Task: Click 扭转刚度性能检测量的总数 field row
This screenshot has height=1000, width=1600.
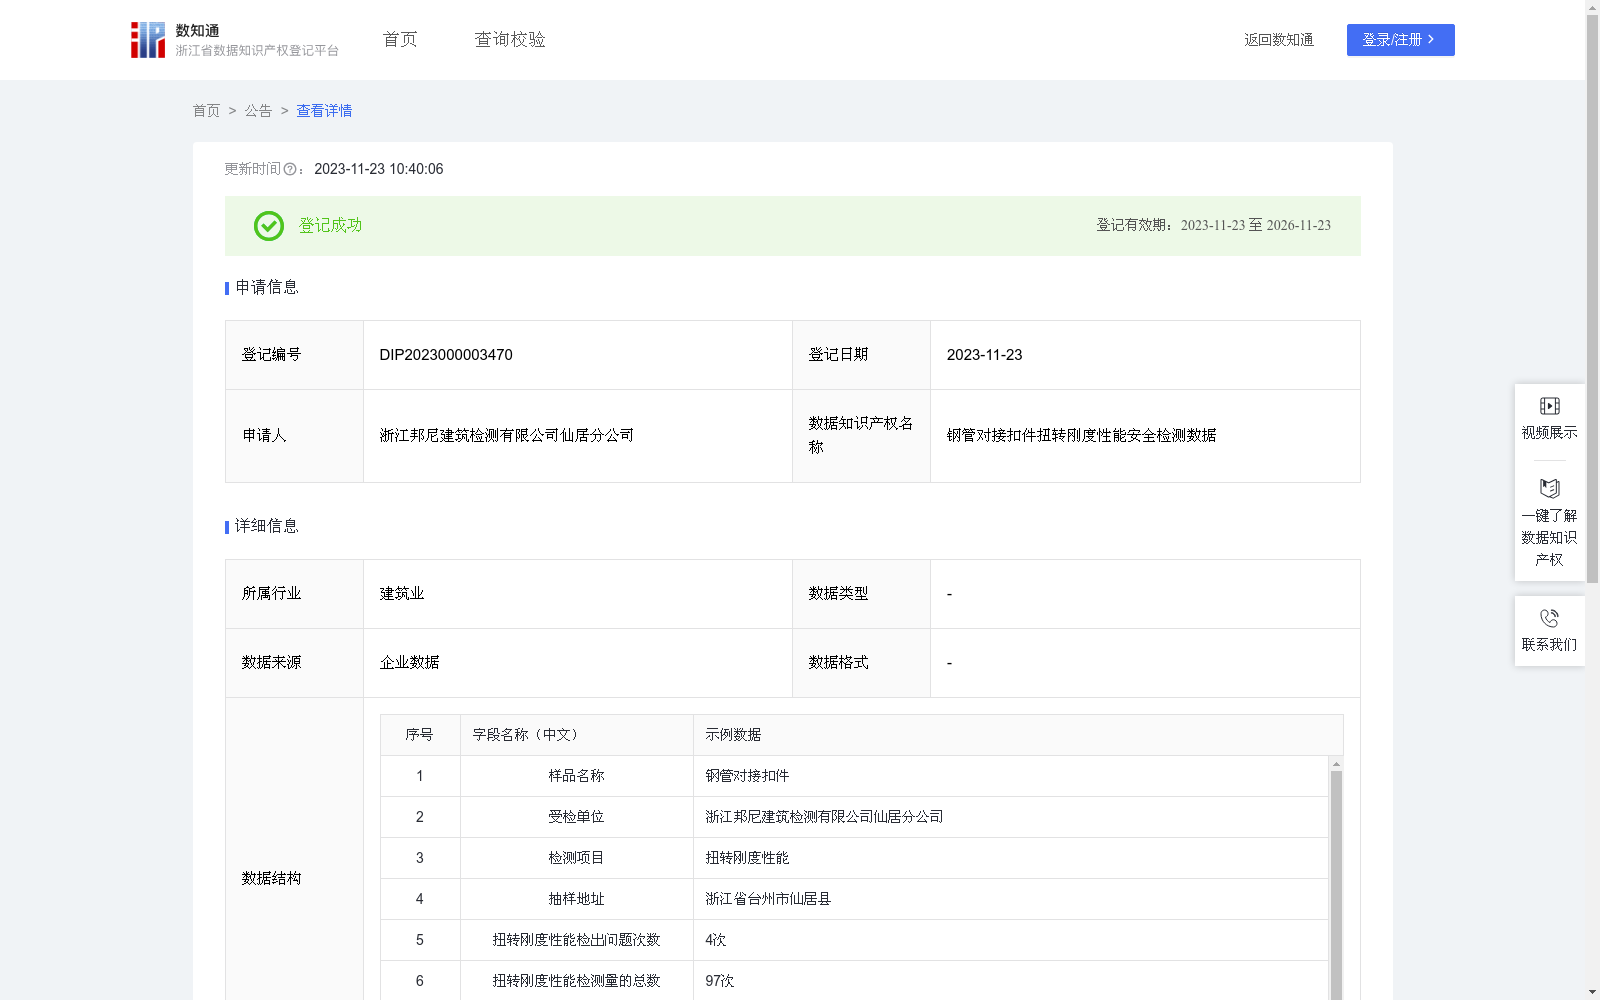Action: tap(854, 981)
